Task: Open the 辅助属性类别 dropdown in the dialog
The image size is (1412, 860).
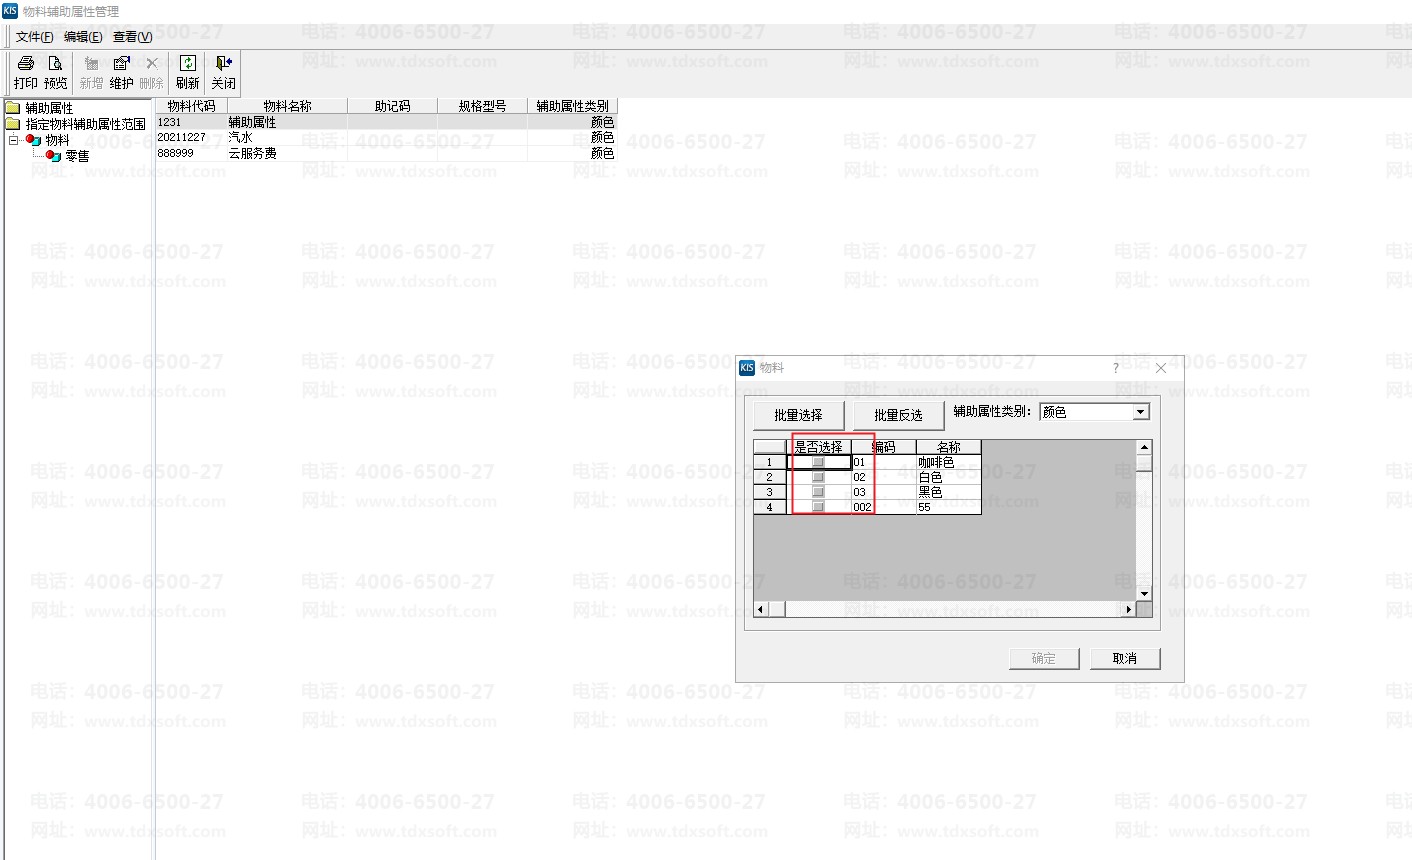Action: (x=1140, y=412)
